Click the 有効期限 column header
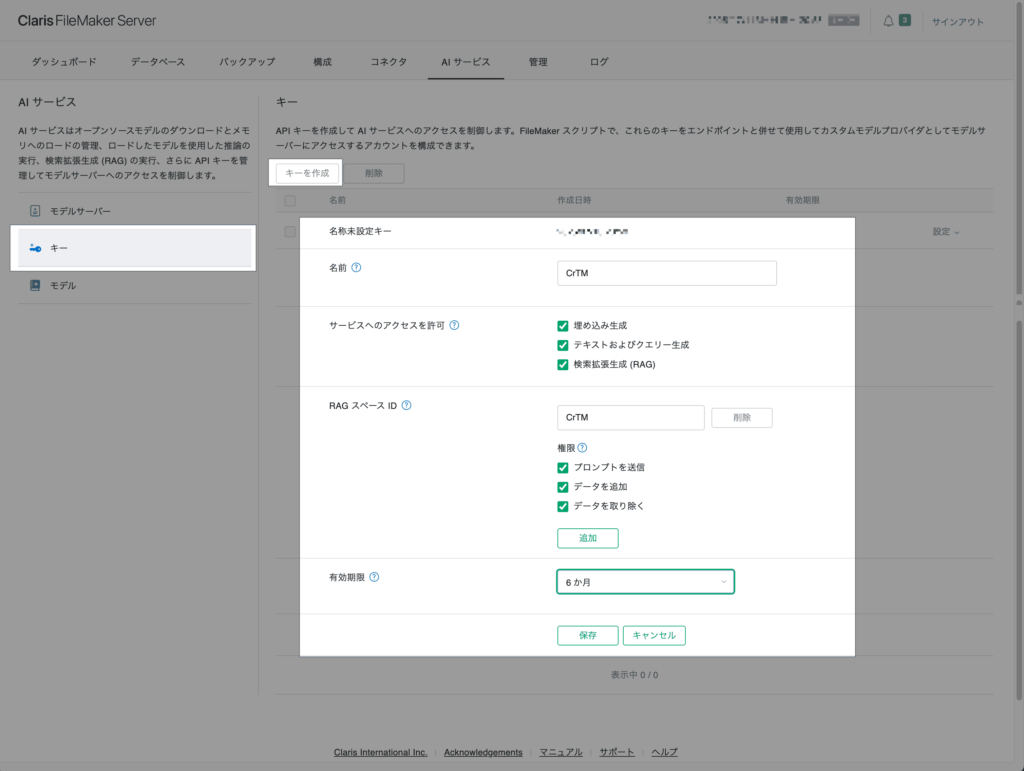This screenshot has width=1024, height=771. (803, 200)
